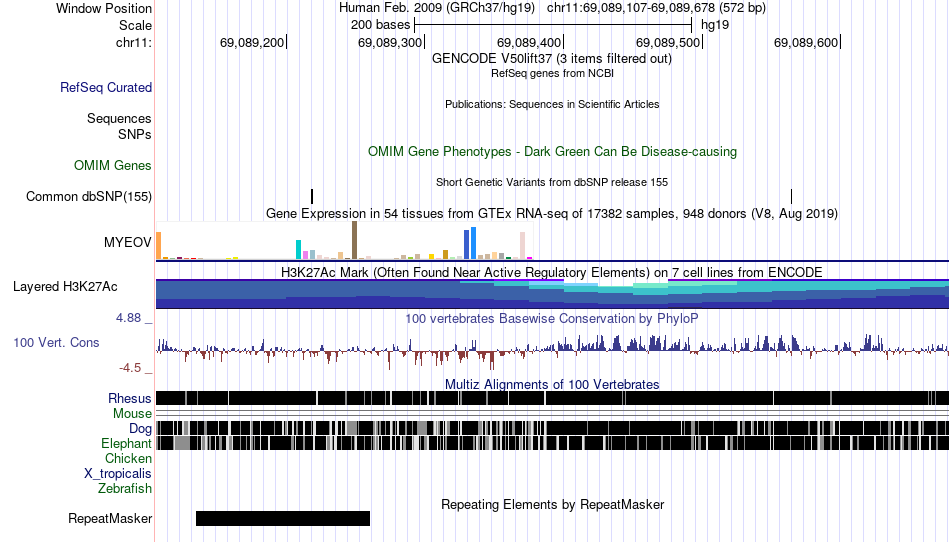
Task: Open the RepeatMasker track label
Action: [110, 518]
